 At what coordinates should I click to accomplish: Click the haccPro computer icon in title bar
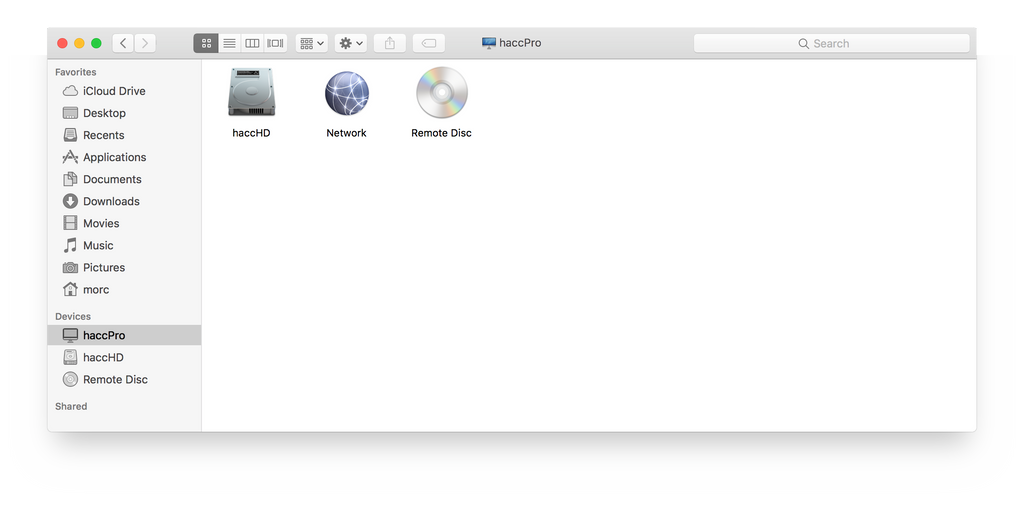pos(488,43)
